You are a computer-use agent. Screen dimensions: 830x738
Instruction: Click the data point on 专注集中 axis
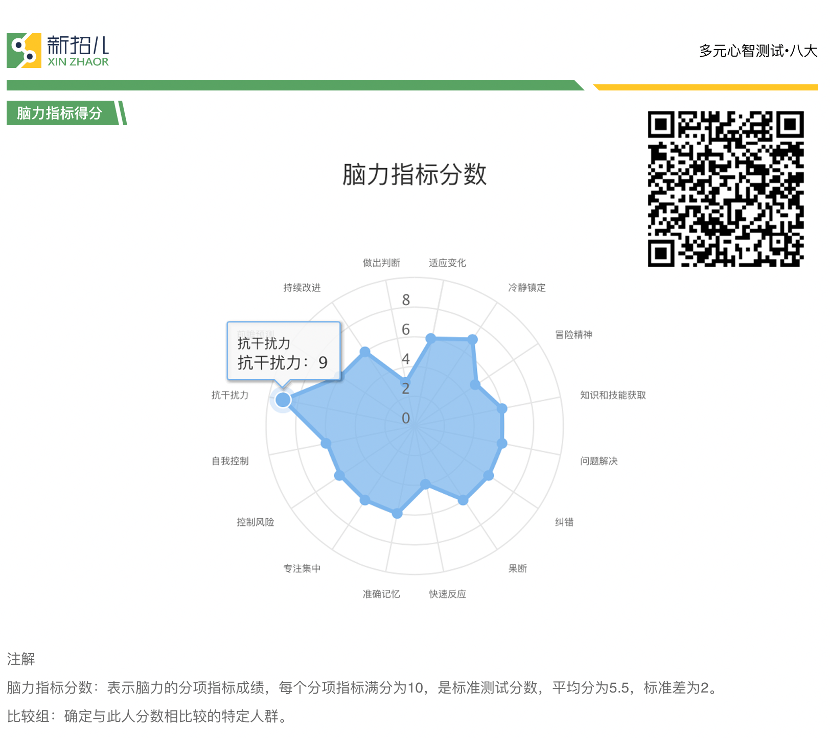365,500
